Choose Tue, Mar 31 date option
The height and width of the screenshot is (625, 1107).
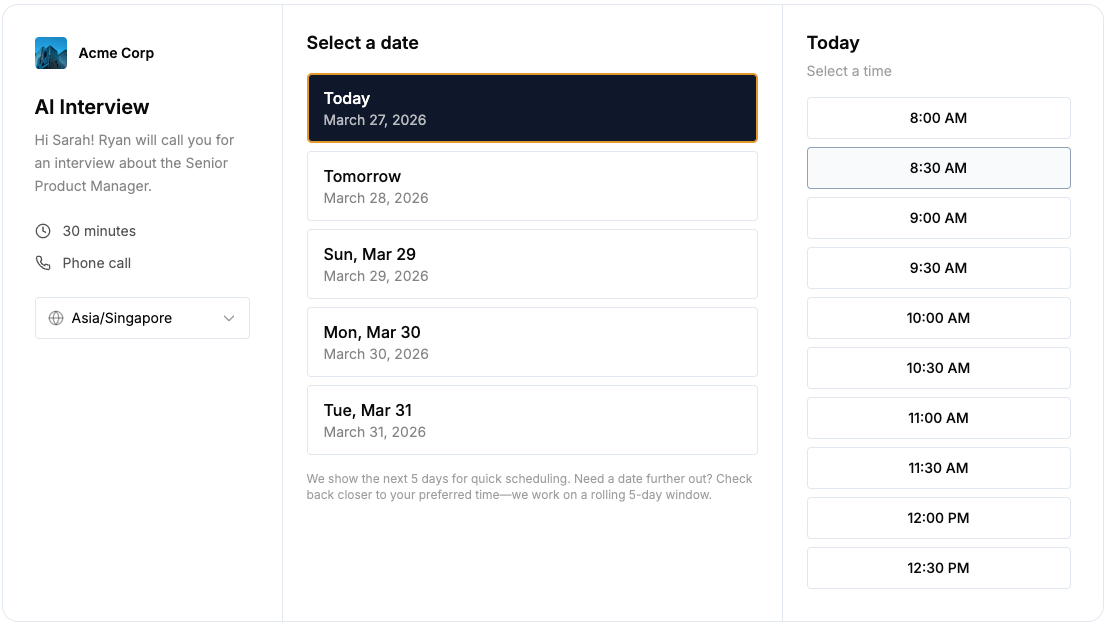(532, 420)
